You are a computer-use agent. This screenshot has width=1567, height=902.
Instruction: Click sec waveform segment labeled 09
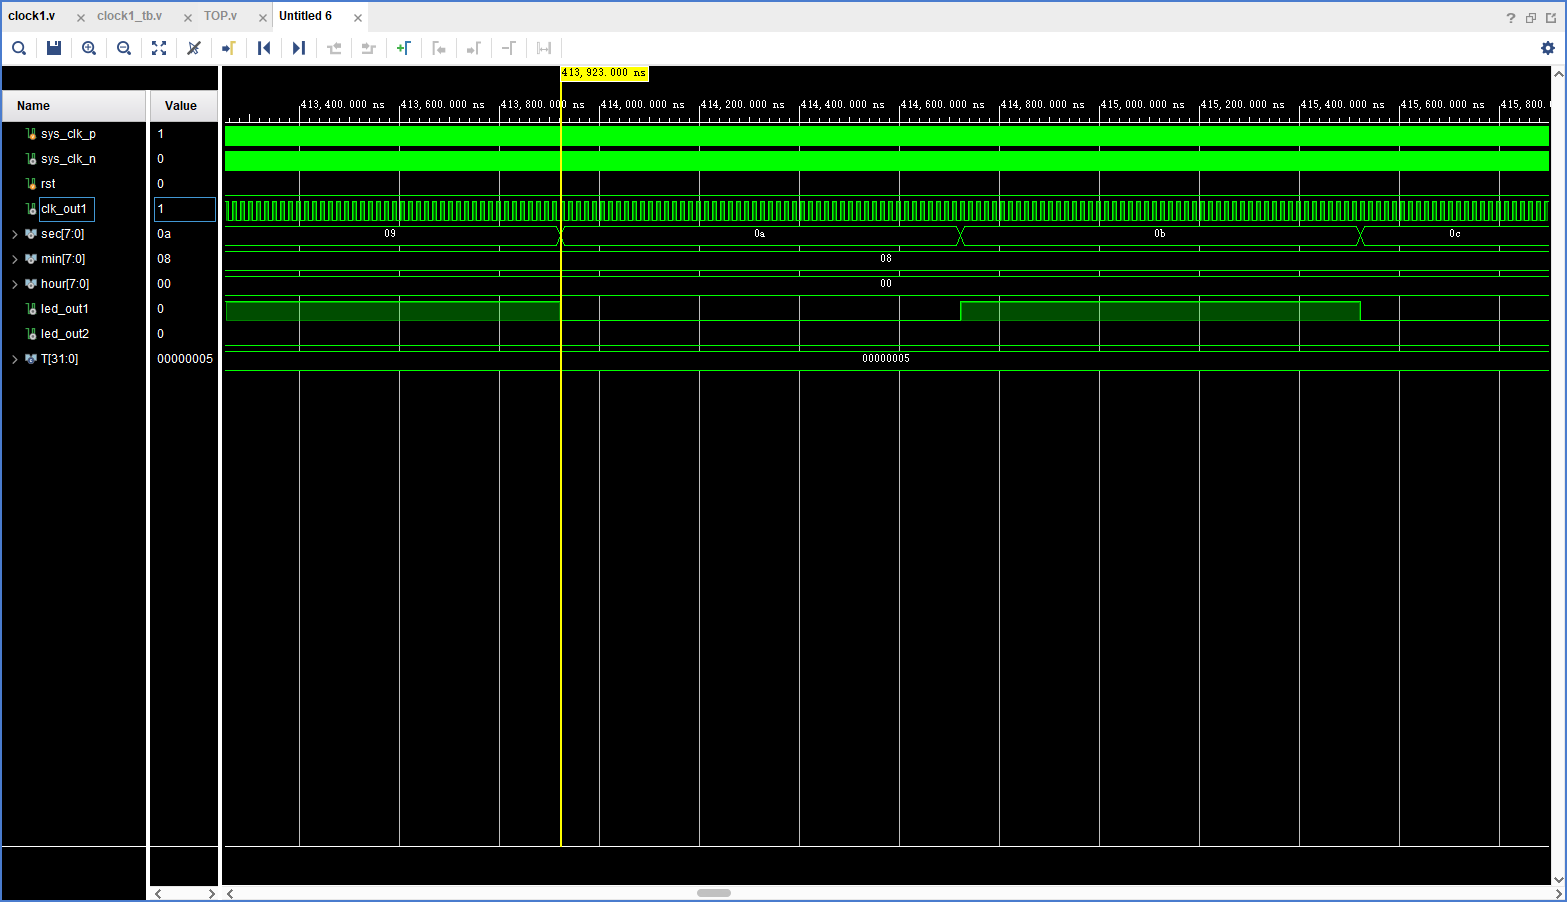click(x=390, y=234)
